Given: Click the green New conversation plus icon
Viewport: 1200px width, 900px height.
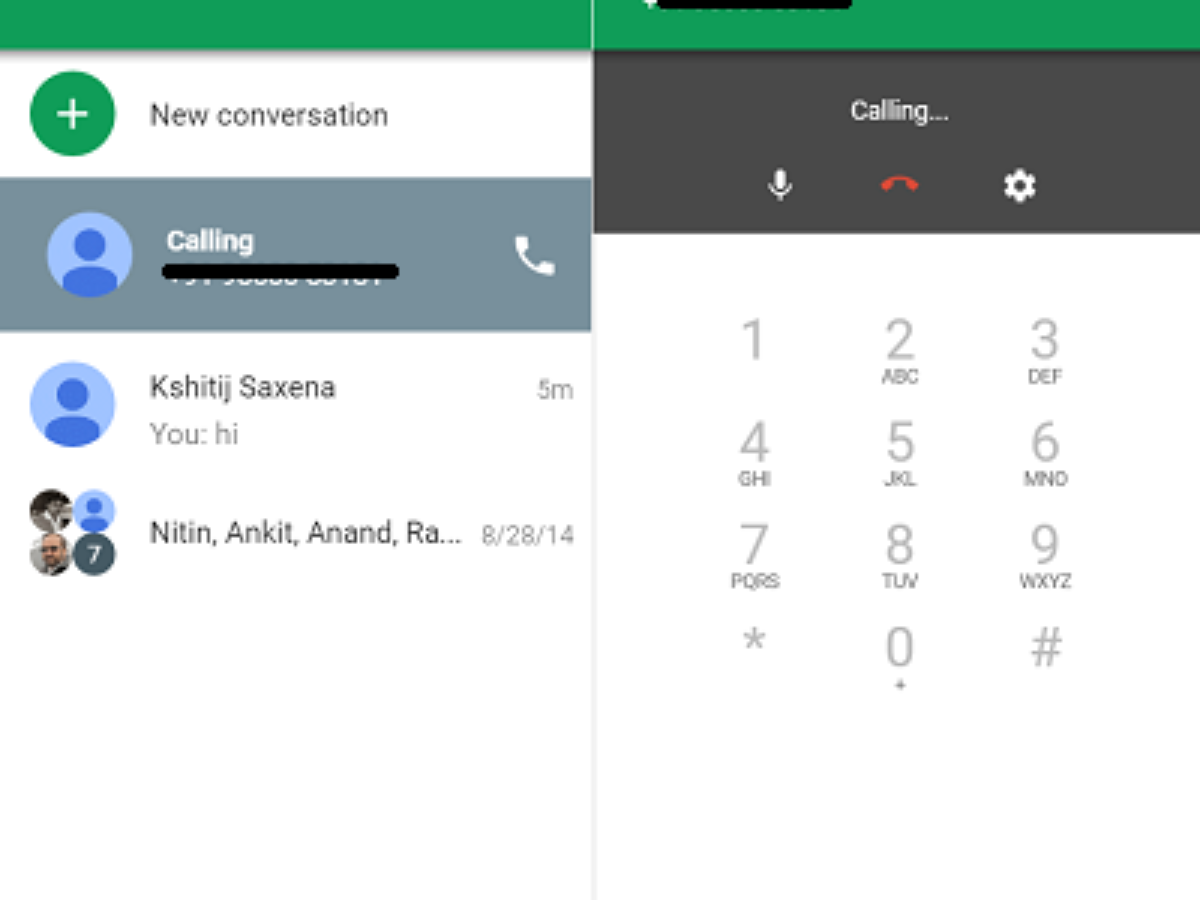Looking at the screenshot, I should [x=73, y=114].
